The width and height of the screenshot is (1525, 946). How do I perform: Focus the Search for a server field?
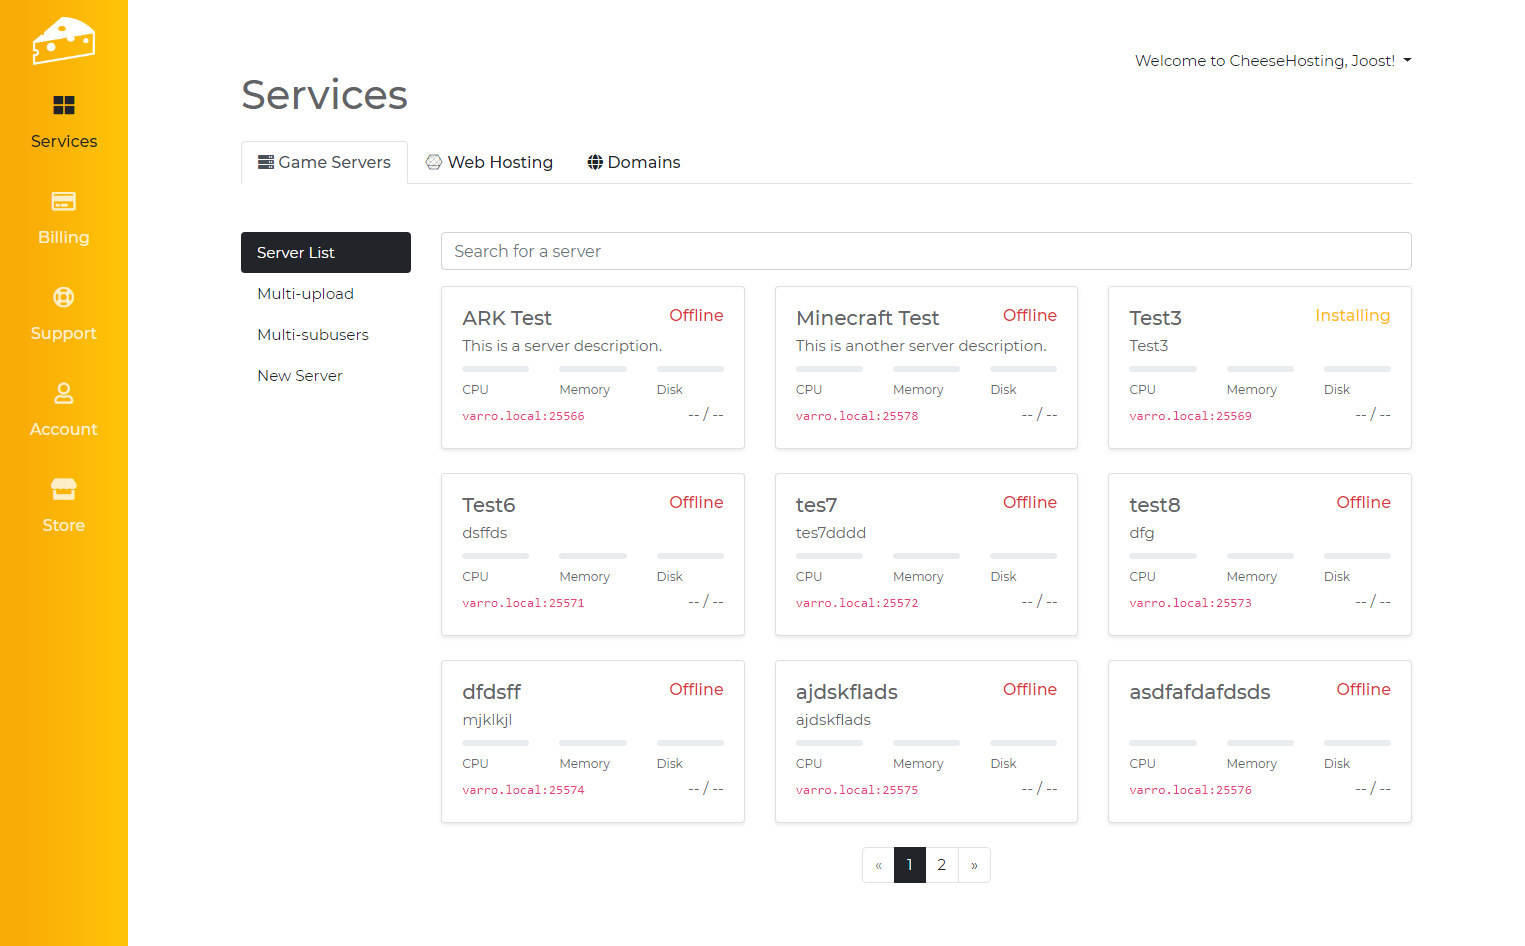925,251
